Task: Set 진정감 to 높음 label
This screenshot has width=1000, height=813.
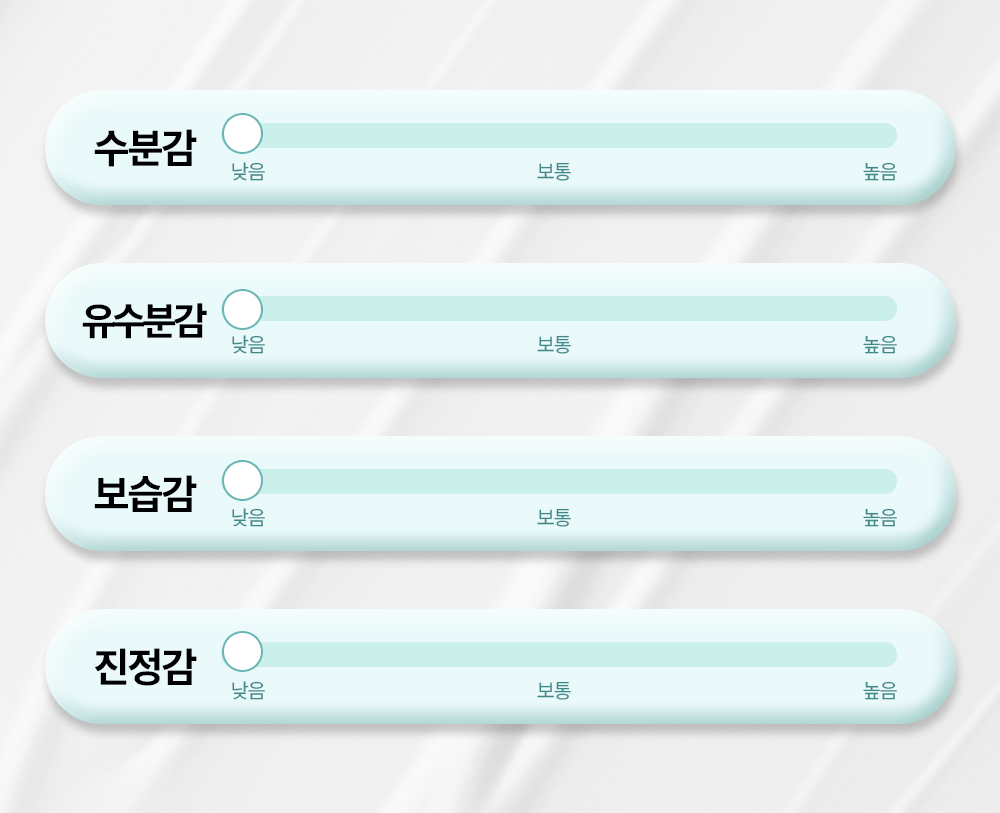Action: [x=880, y=691]
